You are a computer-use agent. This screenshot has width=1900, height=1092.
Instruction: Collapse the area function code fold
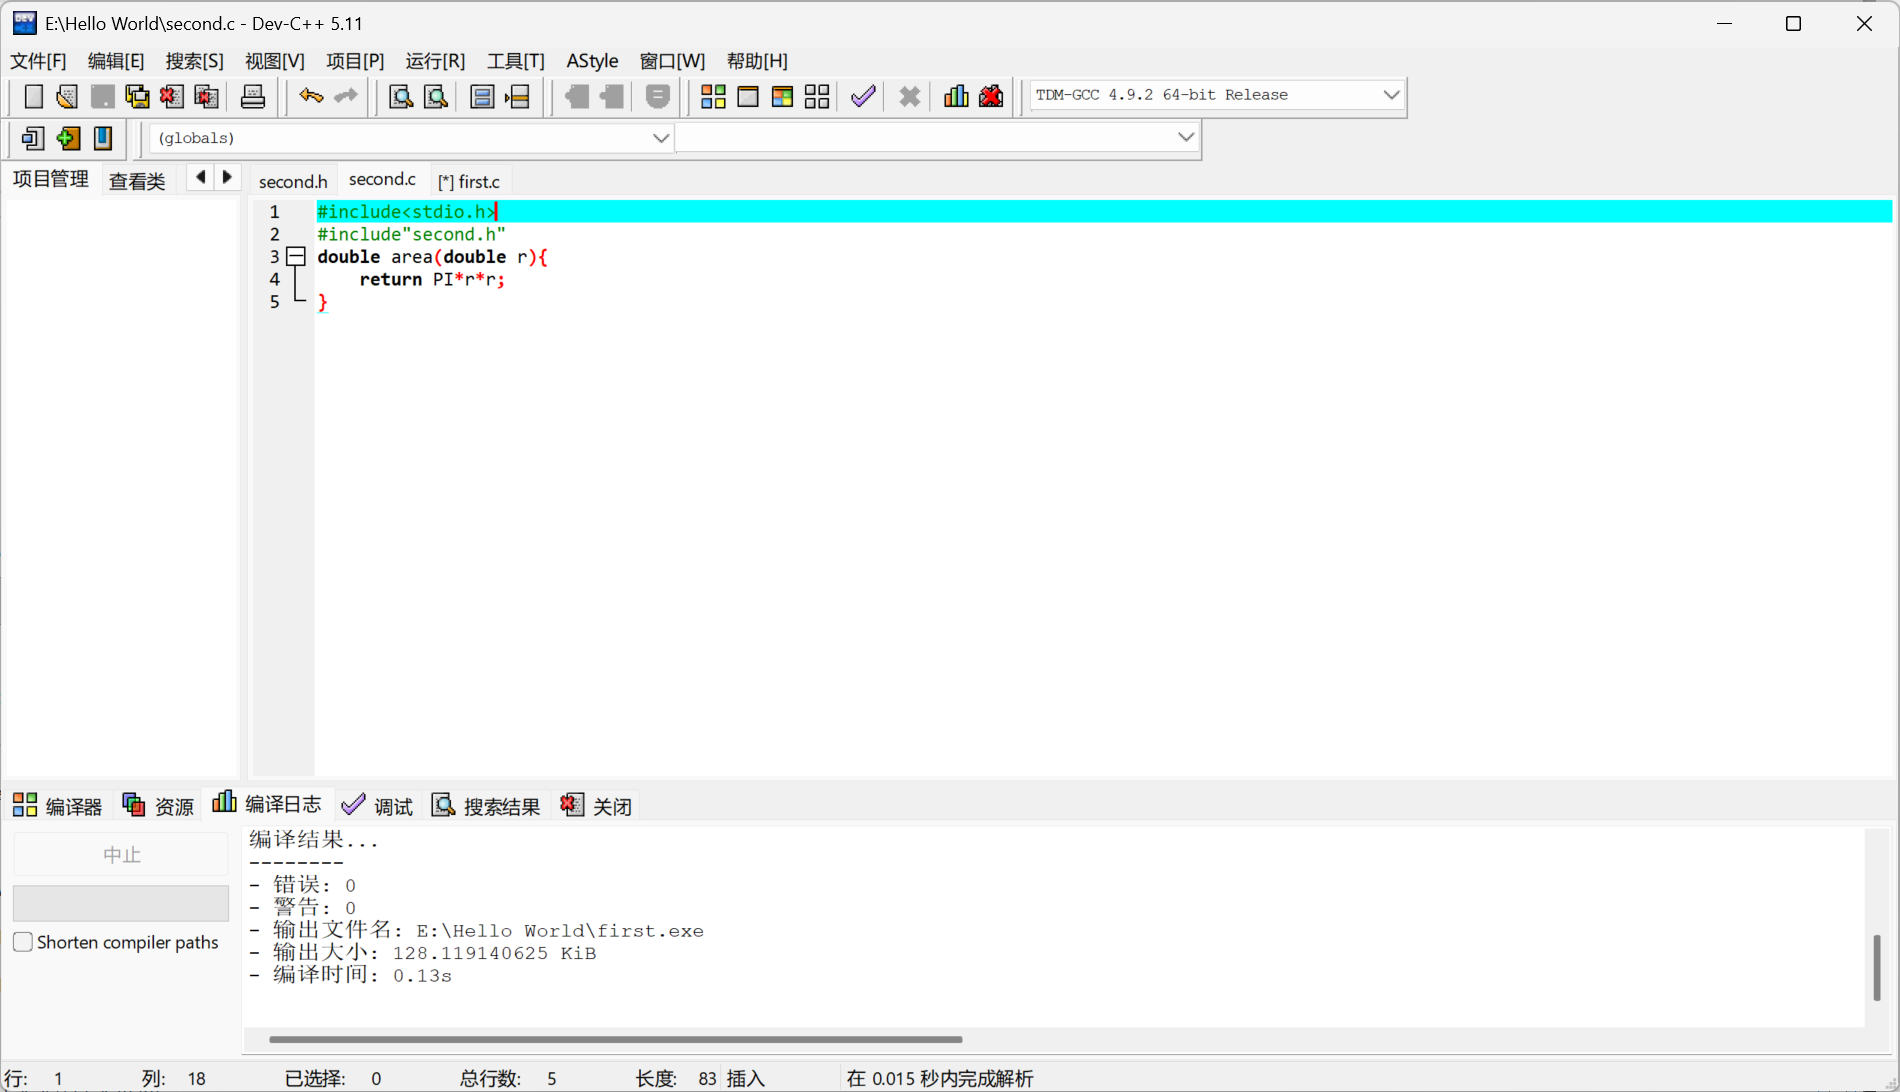(295, 257)
